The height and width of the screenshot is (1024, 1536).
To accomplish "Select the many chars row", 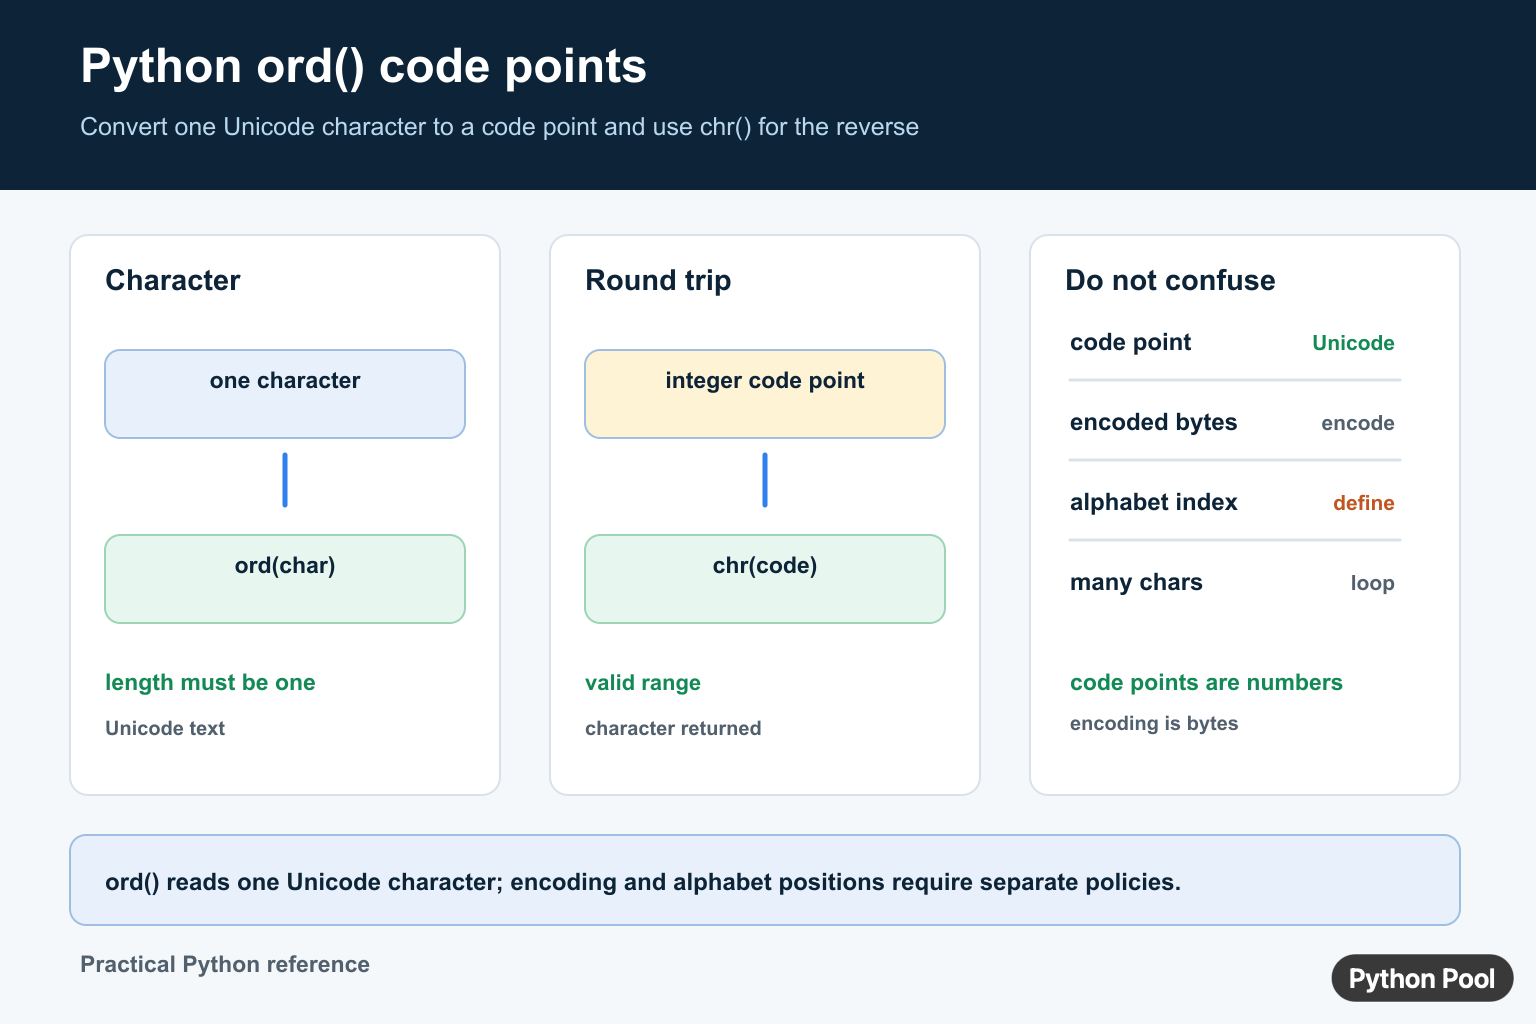I will [1234, 583].
